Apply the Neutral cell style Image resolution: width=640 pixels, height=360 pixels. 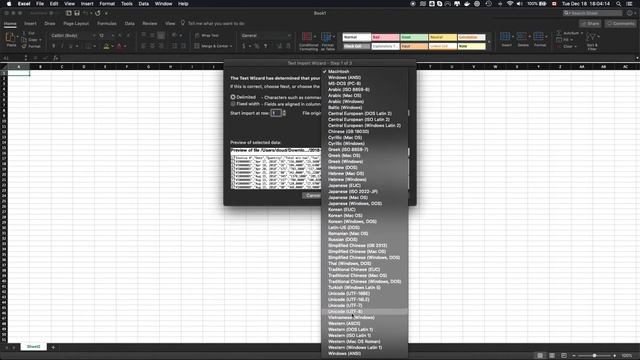click(x=442, y=37)
